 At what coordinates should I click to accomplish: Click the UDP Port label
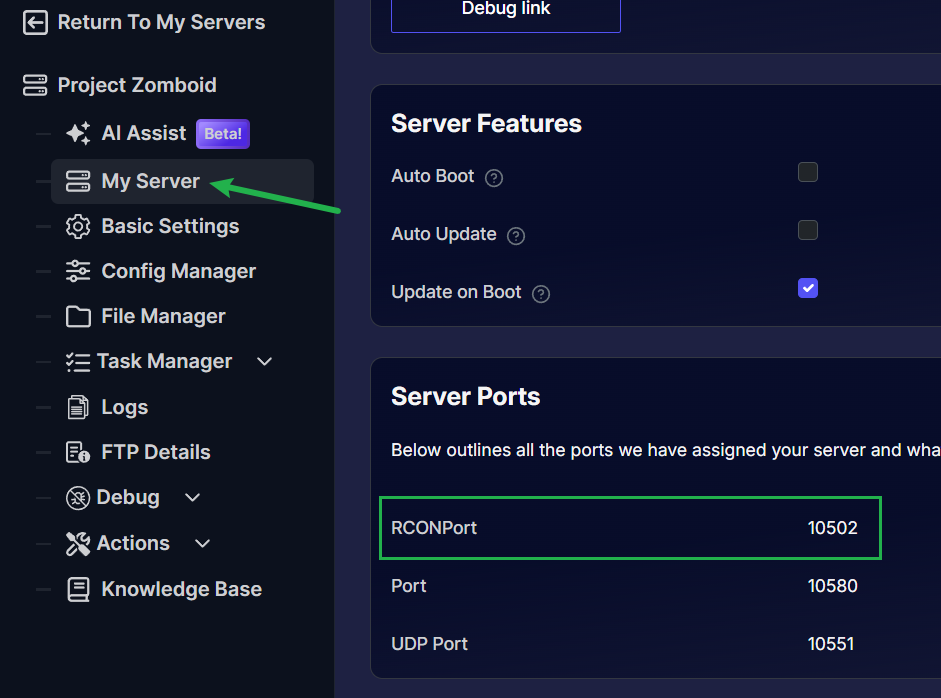click(430, 644)
